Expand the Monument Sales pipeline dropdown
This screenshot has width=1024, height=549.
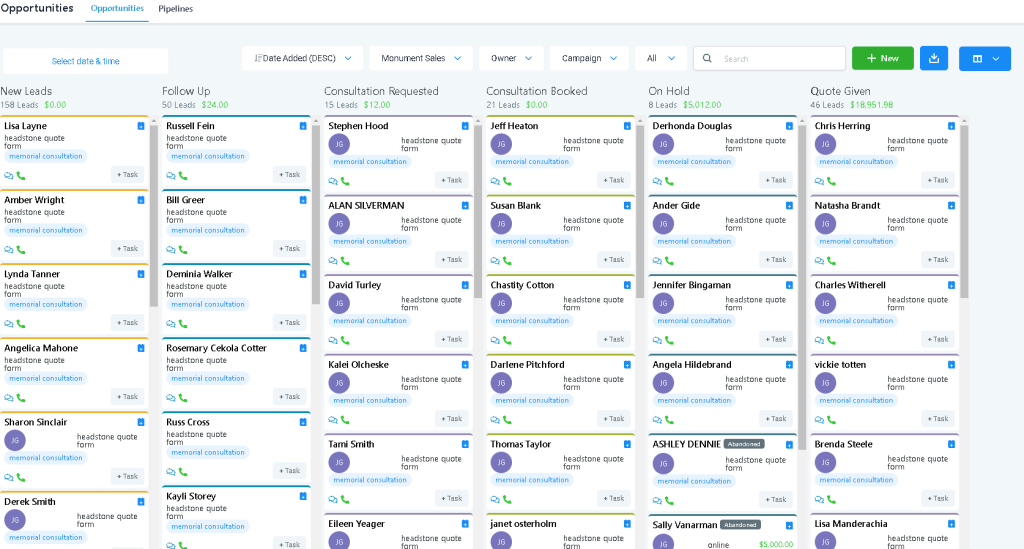(x=420, y=58)
